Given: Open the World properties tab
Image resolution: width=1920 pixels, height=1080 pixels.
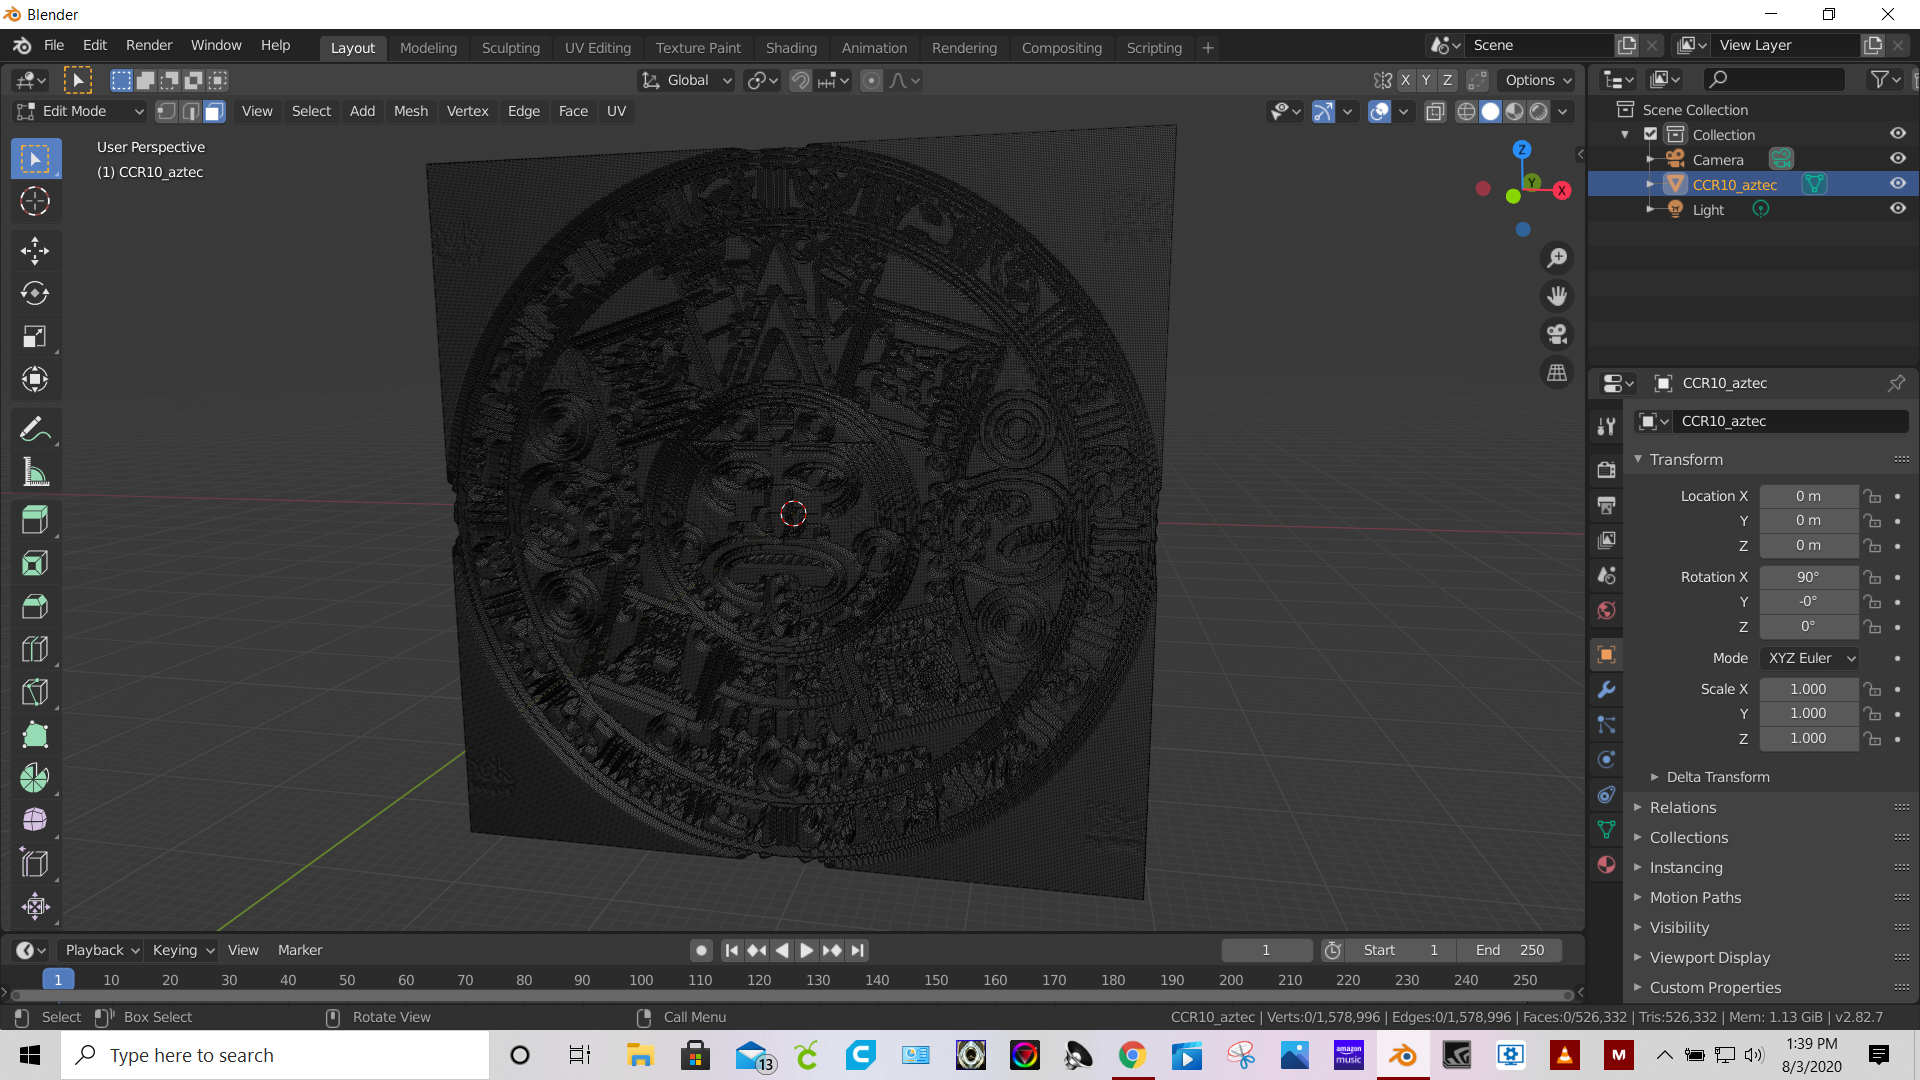Looking at the screenshot, I should point(1606,610).
